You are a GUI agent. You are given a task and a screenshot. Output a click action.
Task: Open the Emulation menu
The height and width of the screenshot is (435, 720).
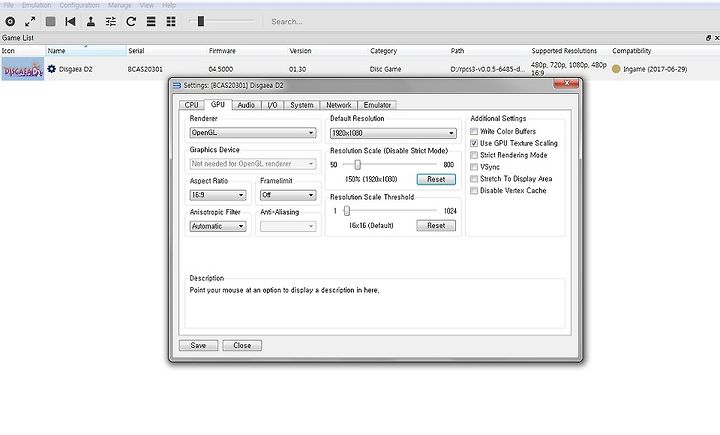tap(36, 5)
